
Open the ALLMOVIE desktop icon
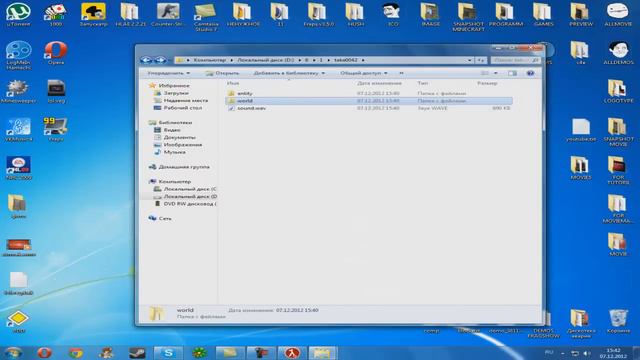(x=618, y=14)
